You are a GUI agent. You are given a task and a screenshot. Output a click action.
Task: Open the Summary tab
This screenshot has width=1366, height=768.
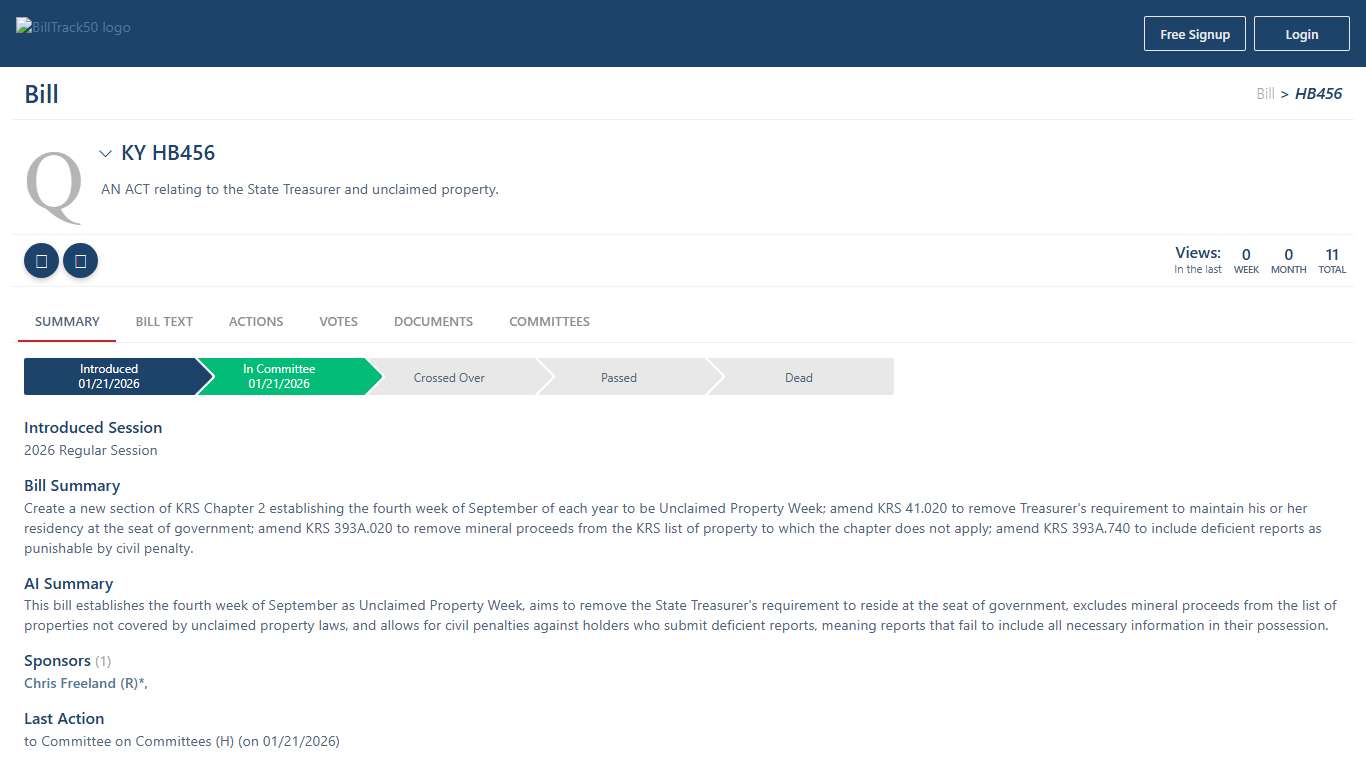(x=67, y=322)
